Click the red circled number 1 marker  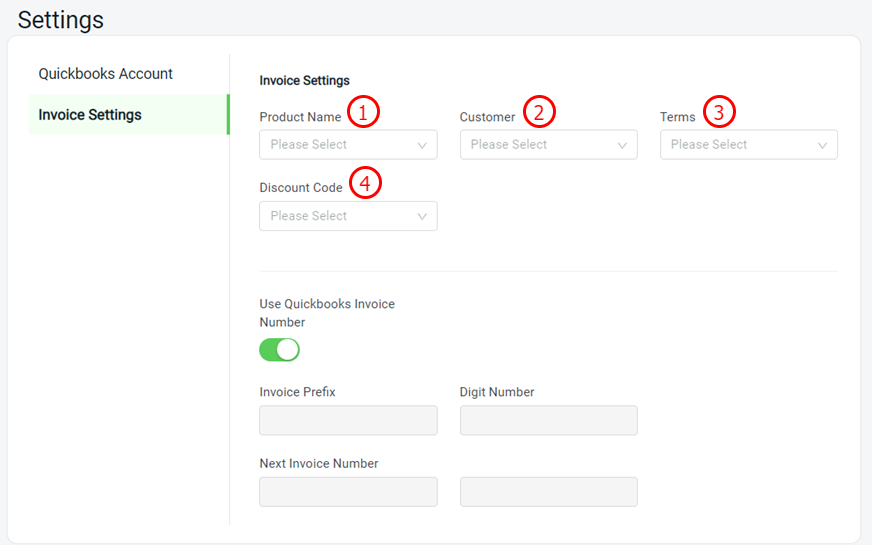pyautogui.click(x=363, y=112)
